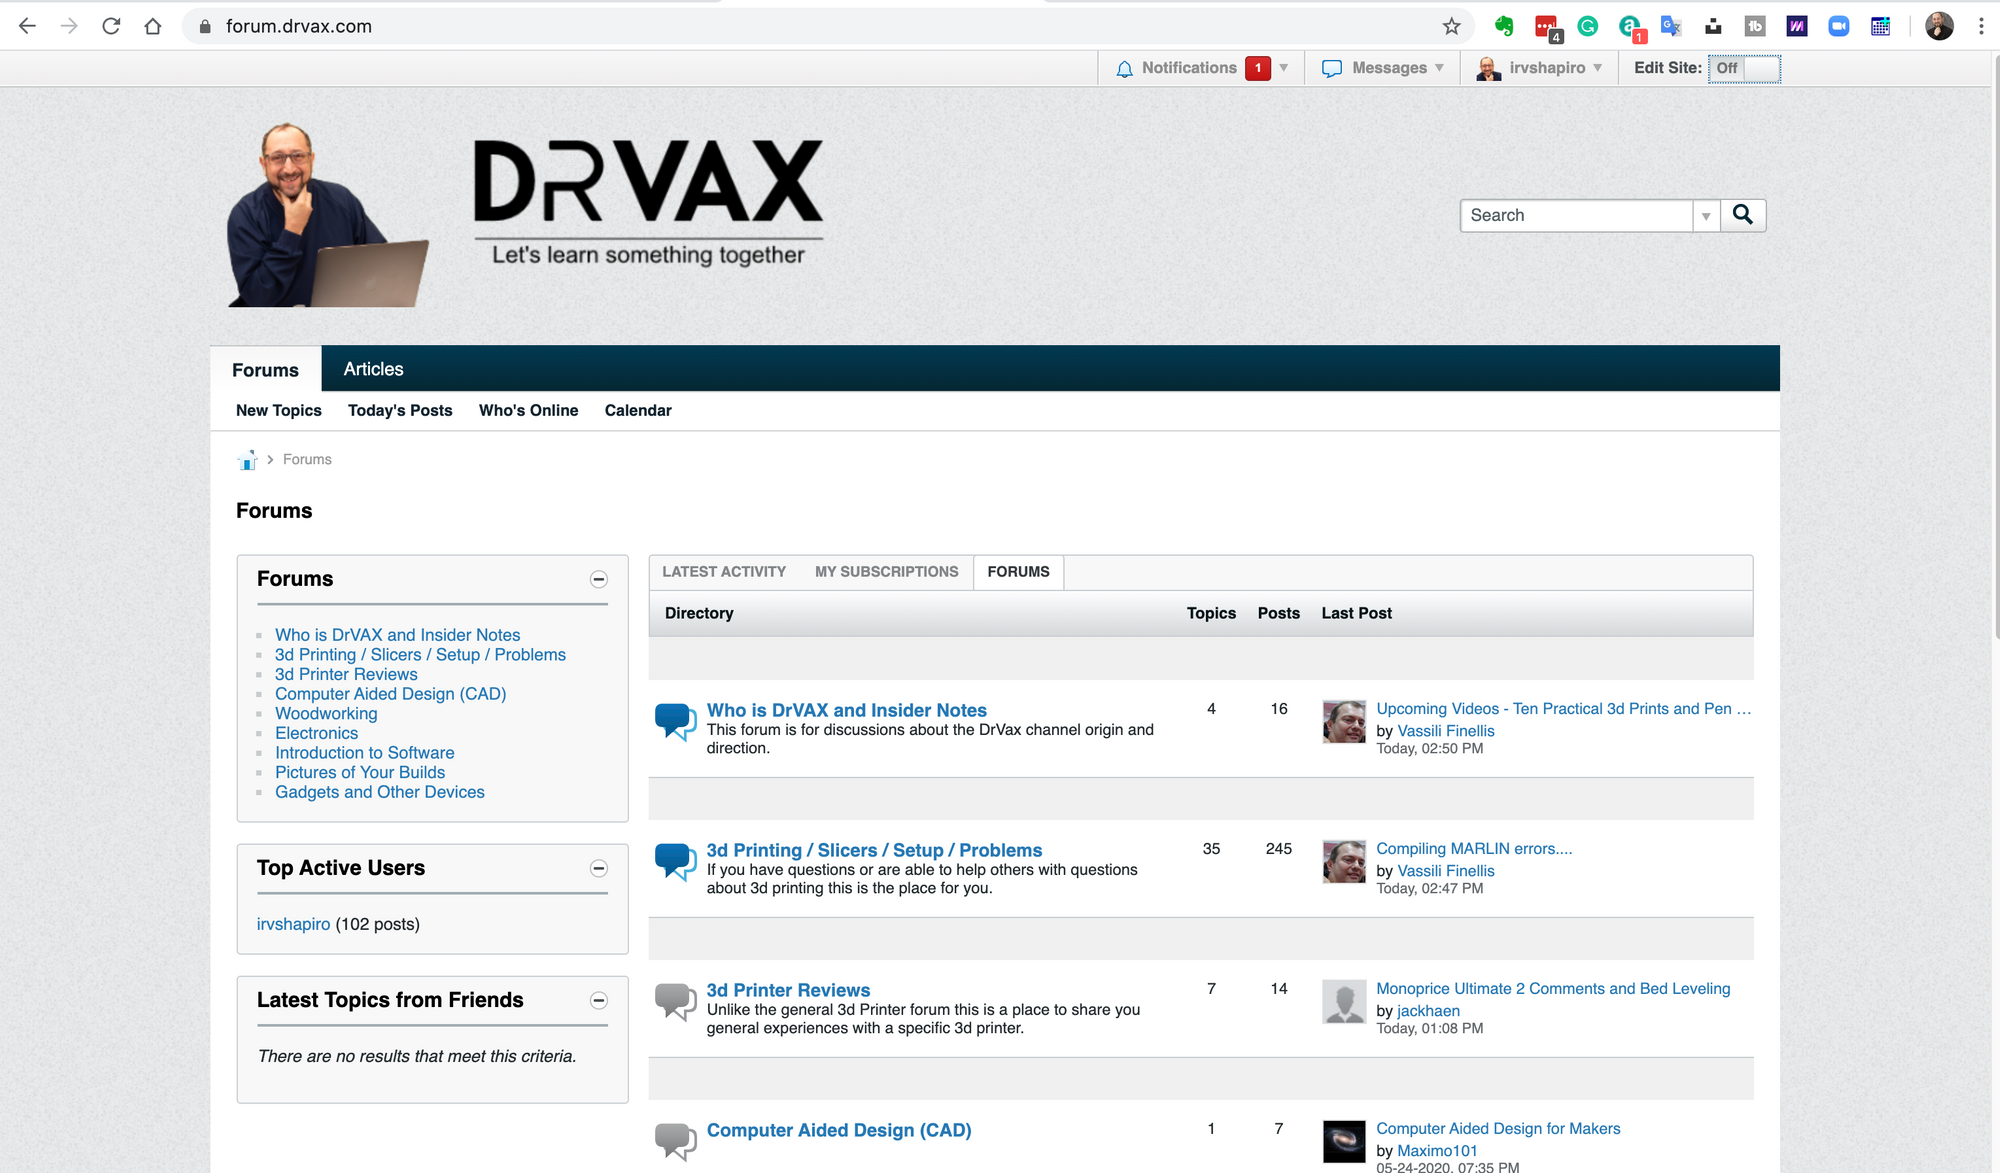2000x1173 pixels.
Task: Click the Messages speech bubble icon
Action: (x=1332, y=69)
